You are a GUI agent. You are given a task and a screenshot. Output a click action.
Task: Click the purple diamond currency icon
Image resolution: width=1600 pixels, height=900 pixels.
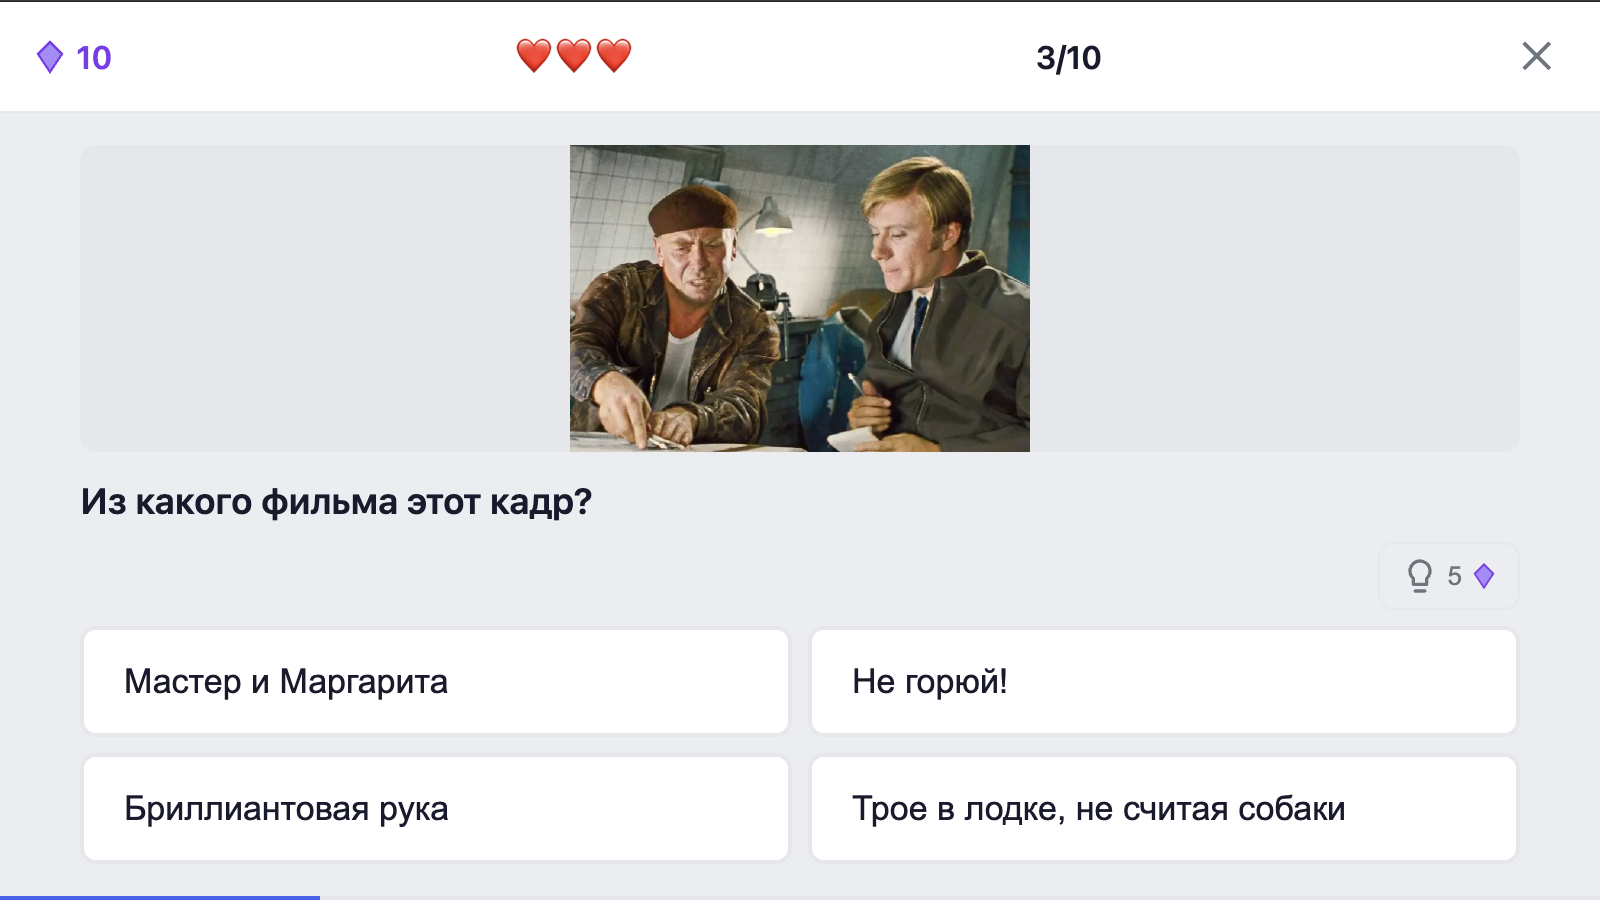coord(50,57)
